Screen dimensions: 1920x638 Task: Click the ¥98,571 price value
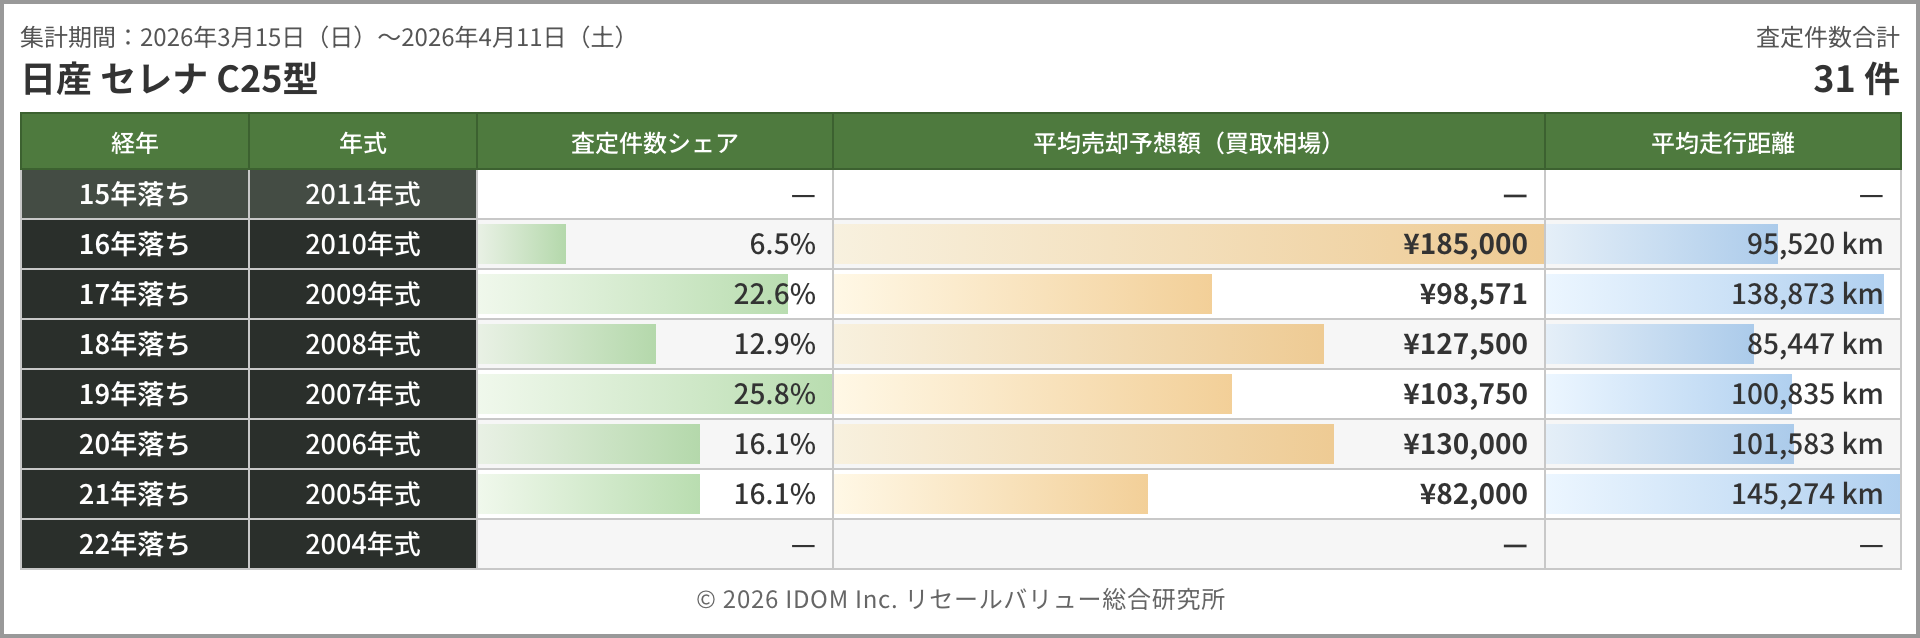[x=1473, y=294]
